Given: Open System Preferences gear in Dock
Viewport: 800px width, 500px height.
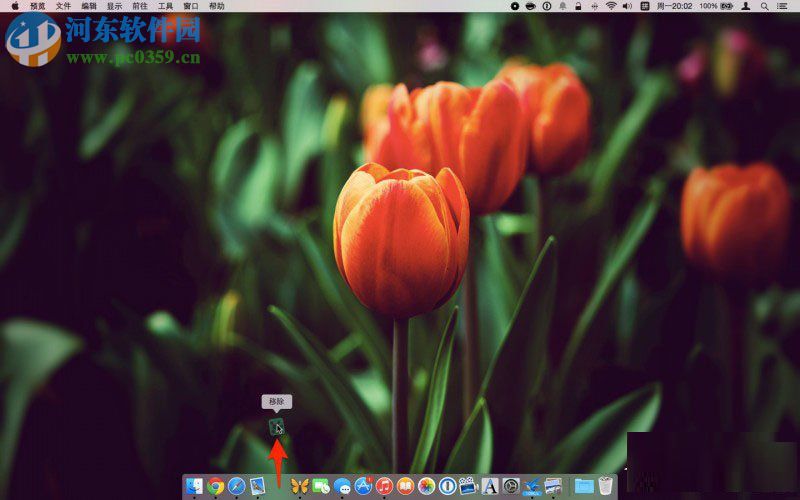Looking at the screenshot, I should tap(511, 486).
